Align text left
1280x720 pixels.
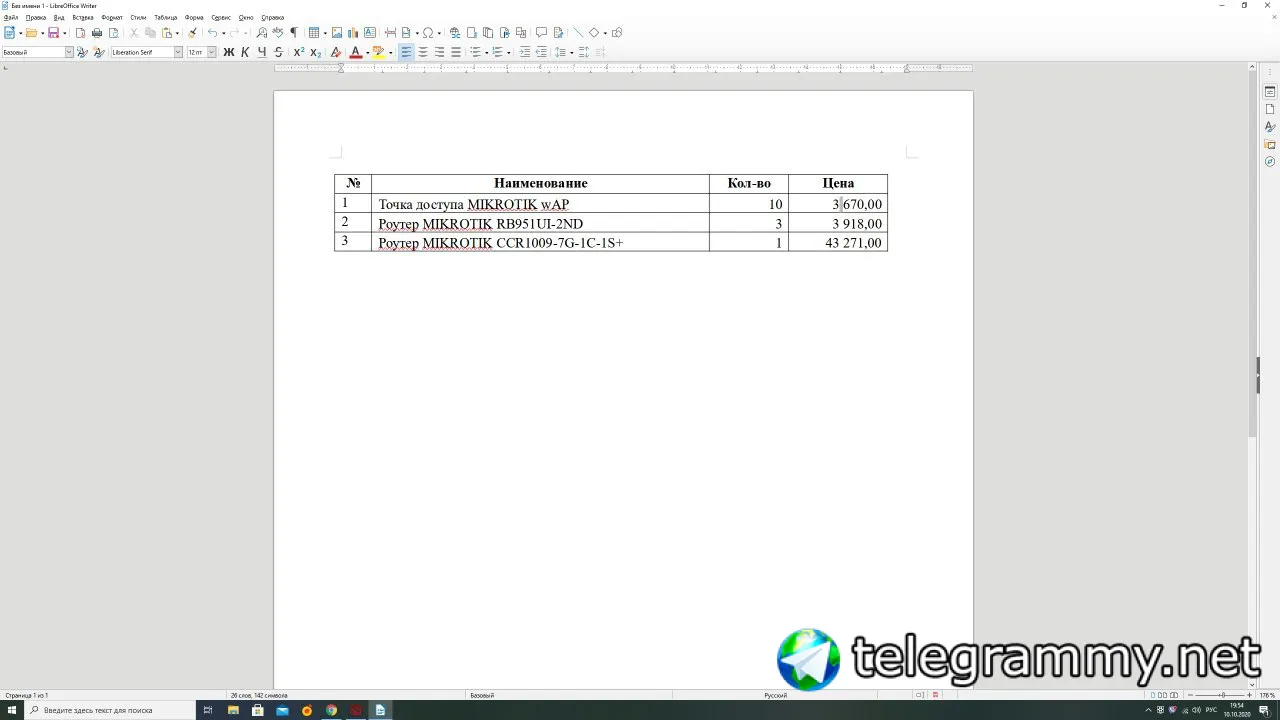[406, 52]
